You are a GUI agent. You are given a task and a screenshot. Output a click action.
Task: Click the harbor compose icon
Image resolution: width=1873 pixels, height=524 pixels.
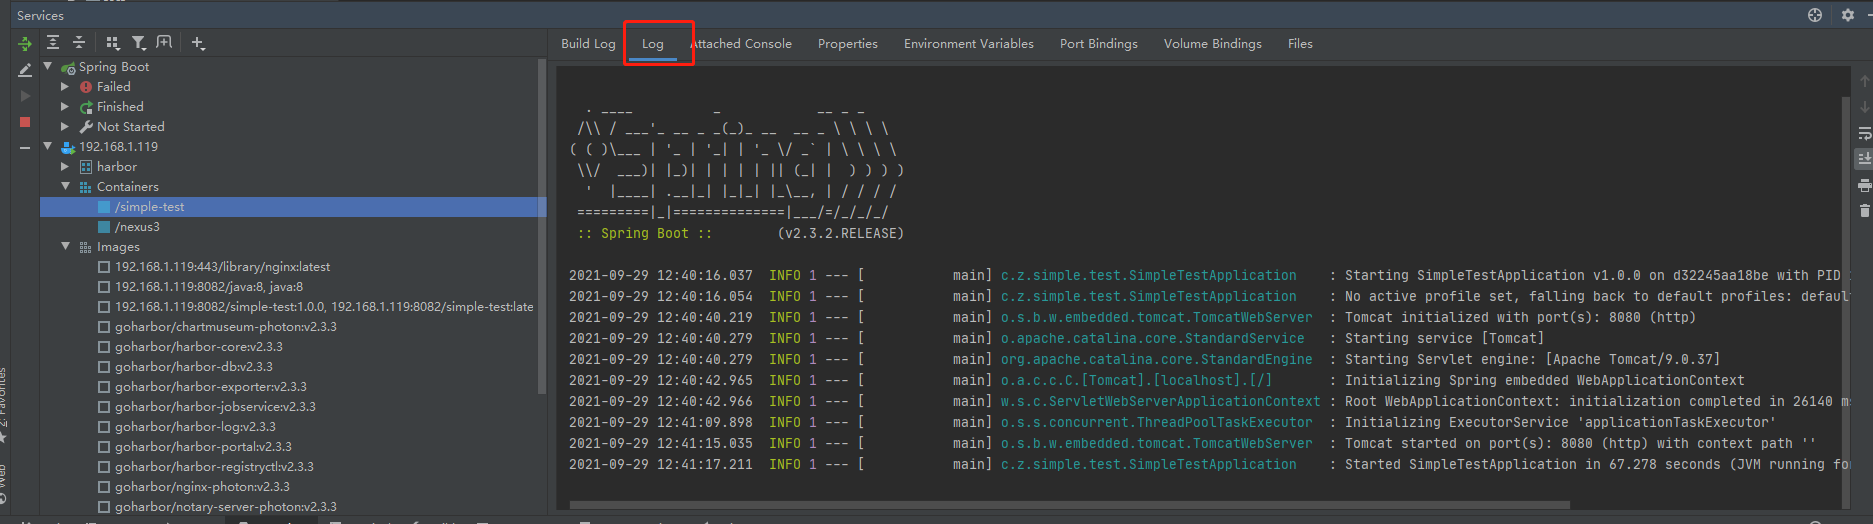pyautogui.click(x=86, y=167)
